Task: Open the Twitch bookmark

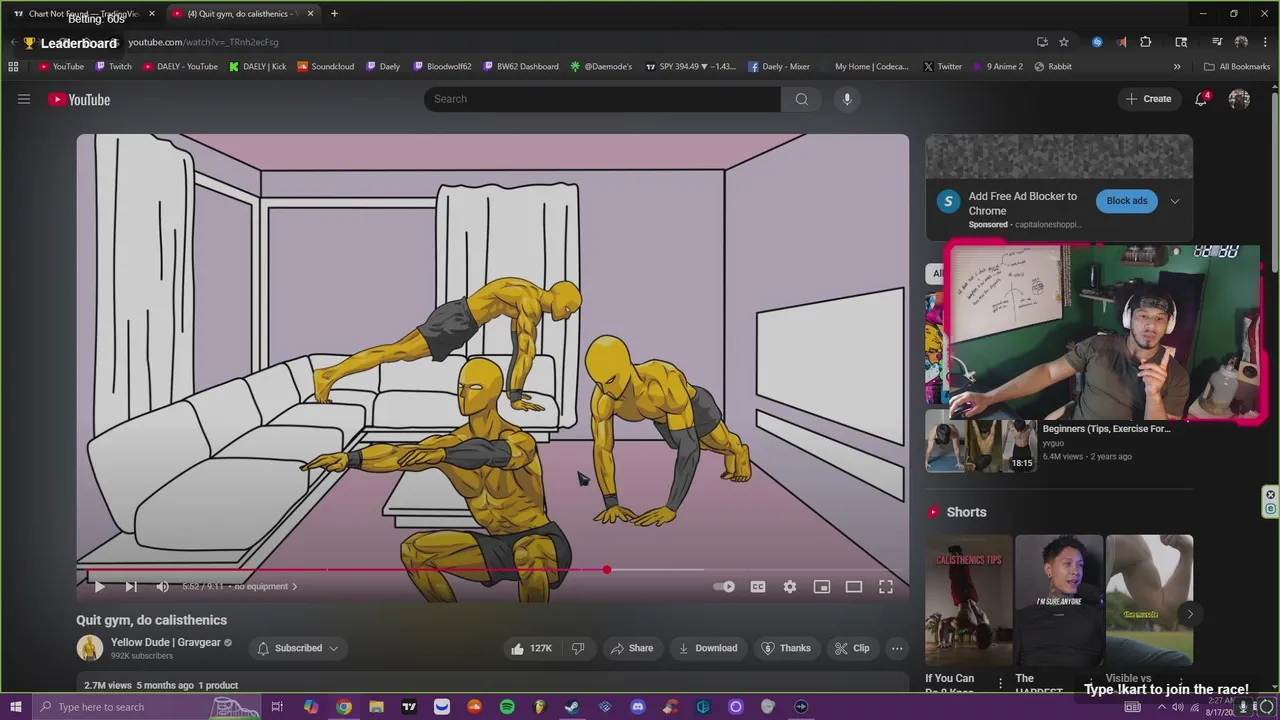Action: [113, 67]
